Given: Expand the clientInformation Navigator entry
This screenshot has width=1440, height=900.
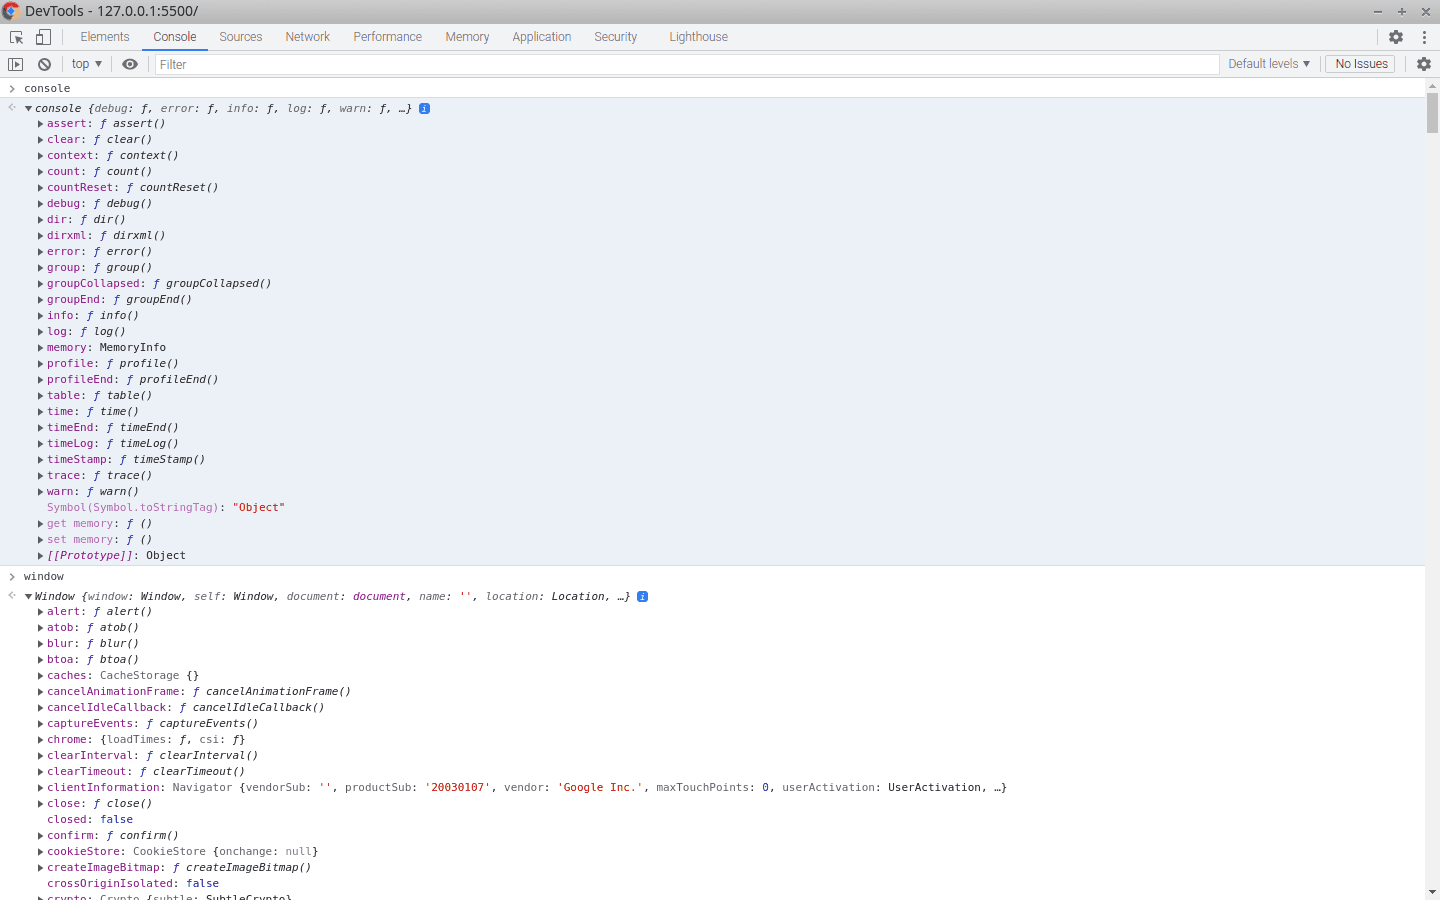Looking at the screenshot, I should pos(40,788).
